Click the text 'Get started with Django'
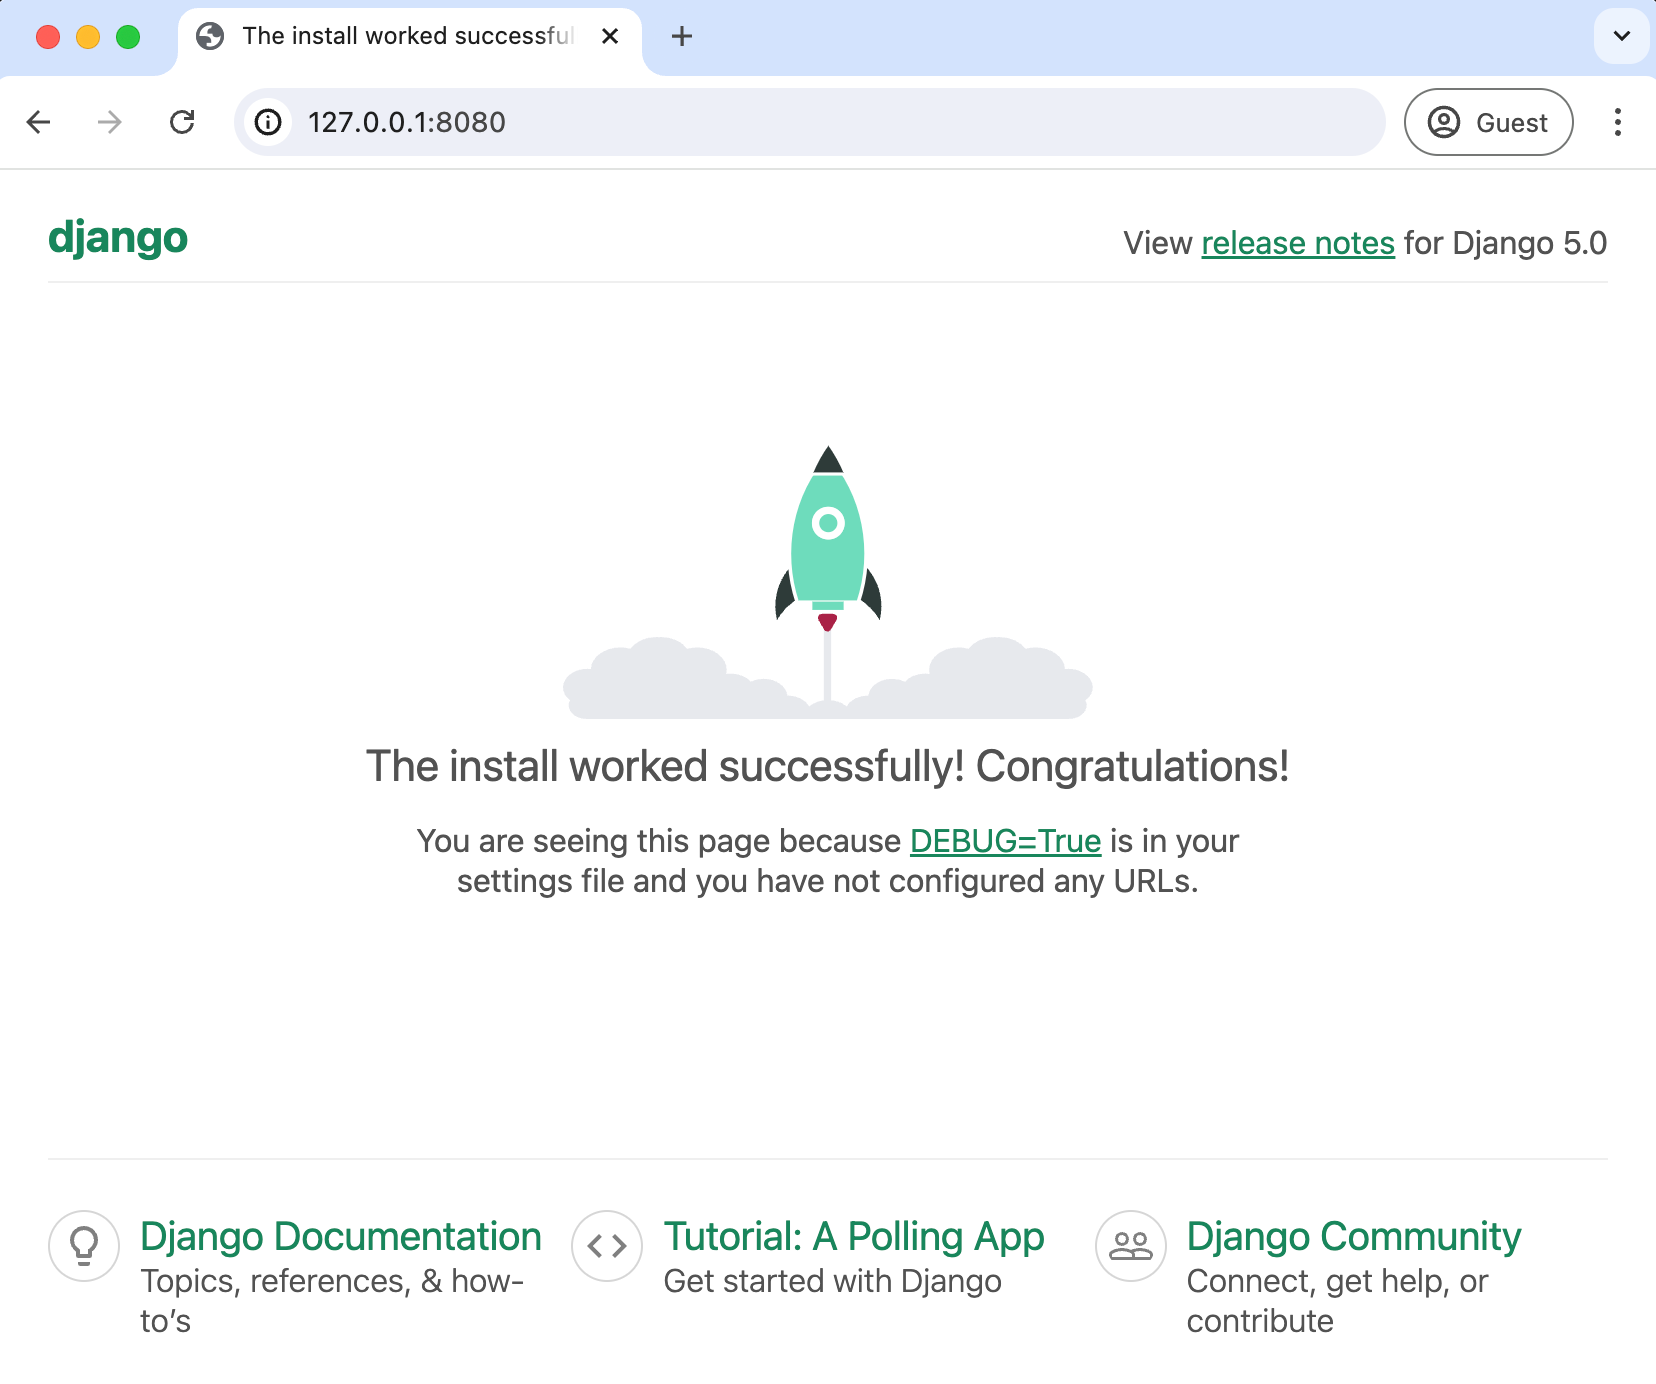 [833, 1281]
